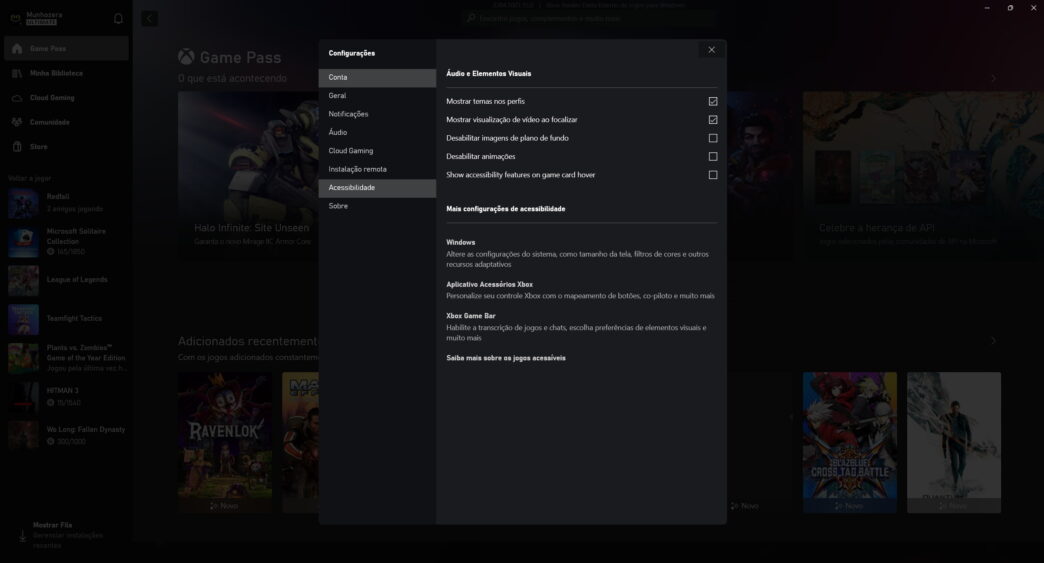The image size is (1044, 563).
Task: Open the Quantum Break game card
Action: tap(953, 443)
